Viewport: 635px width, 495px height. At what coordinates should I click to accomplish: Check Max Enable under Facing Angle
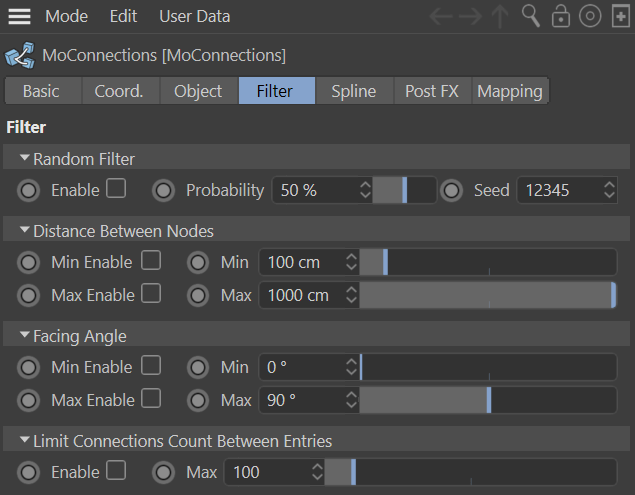point(151,399)
